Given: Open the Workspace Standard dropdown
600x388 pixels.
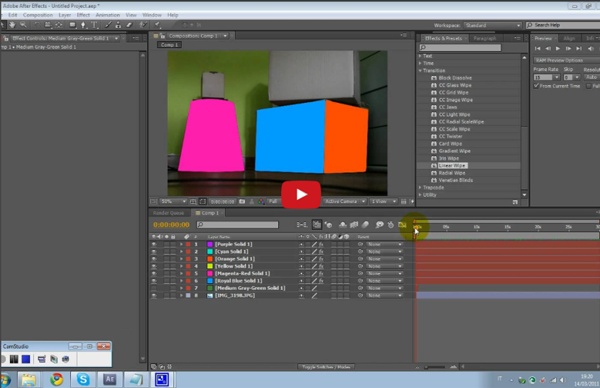Looking at the screenshot, I should click(x=493, y=25).
